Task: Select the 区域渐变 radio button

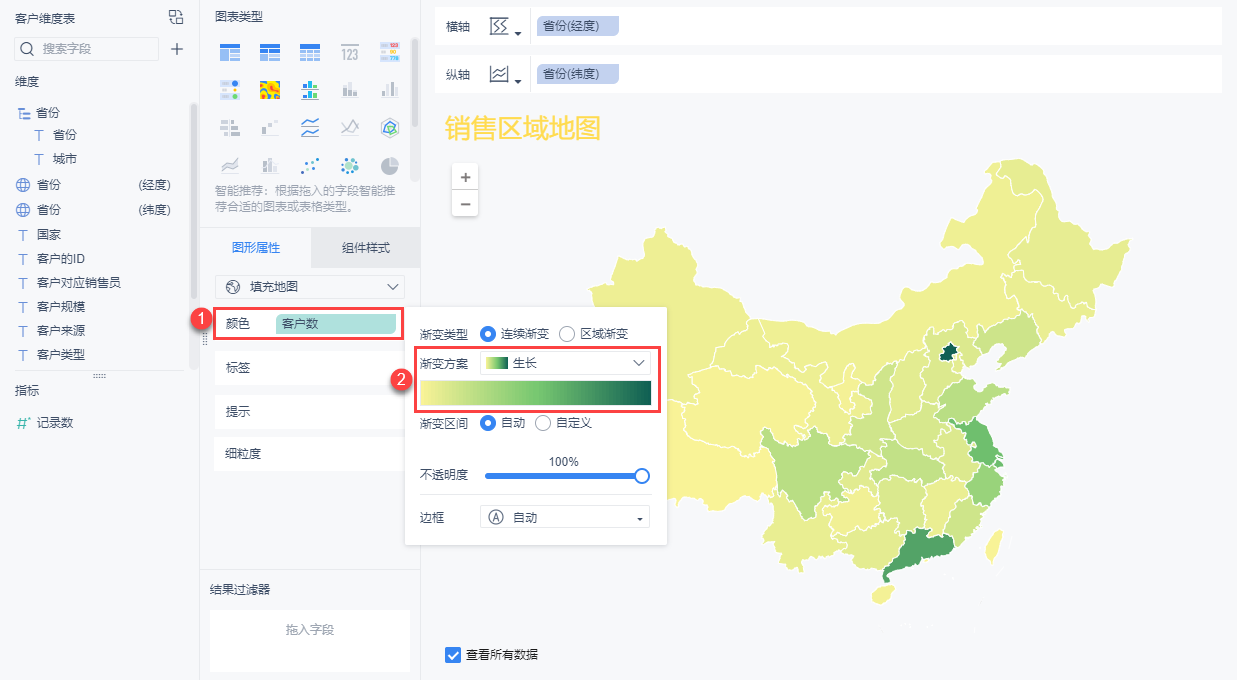Action: click(567, 334)
